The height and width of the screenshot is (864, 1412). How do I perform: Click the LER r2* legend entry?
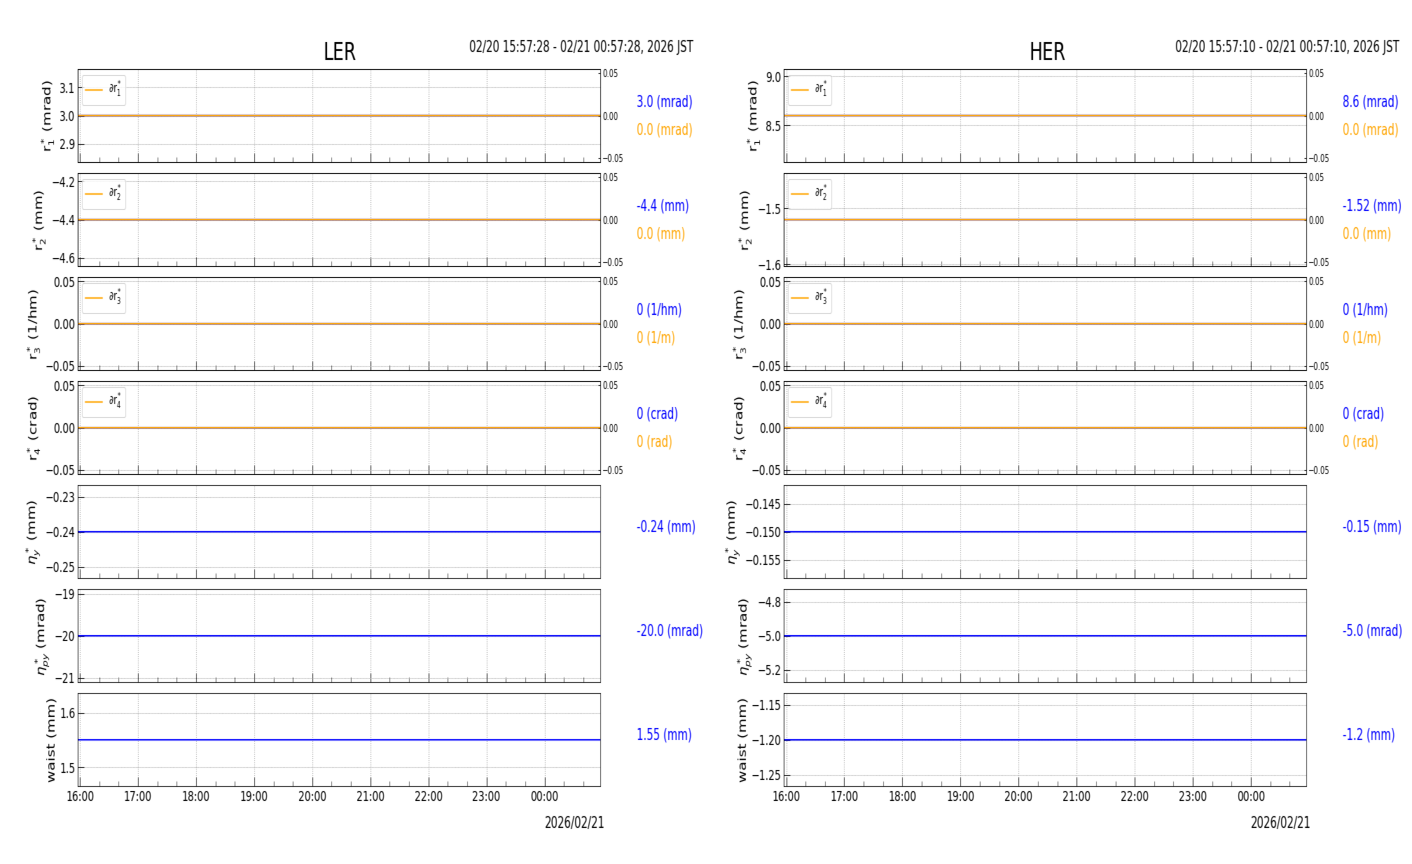(104, 194)
